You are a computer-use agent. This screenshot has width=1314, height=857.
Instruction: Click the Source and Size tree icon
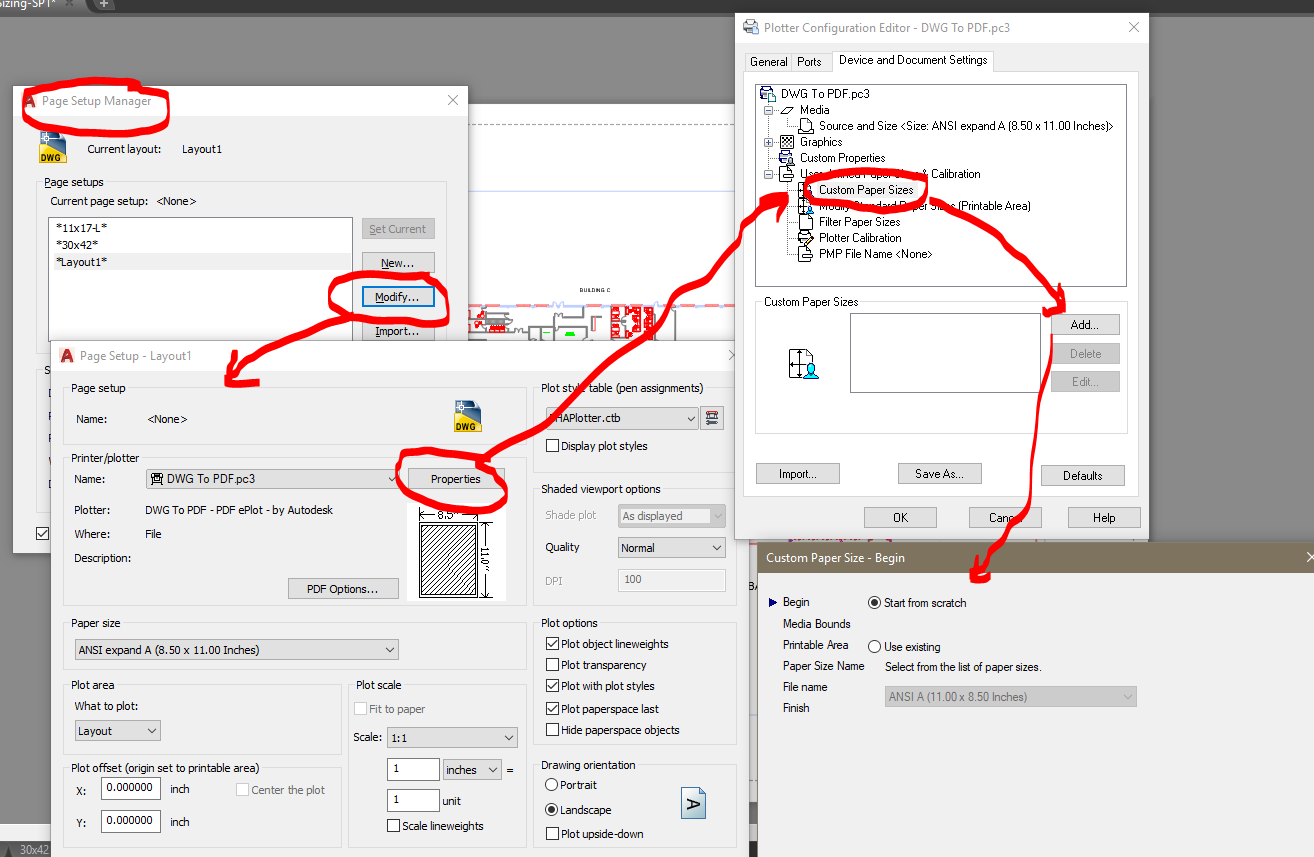(806, 126)
